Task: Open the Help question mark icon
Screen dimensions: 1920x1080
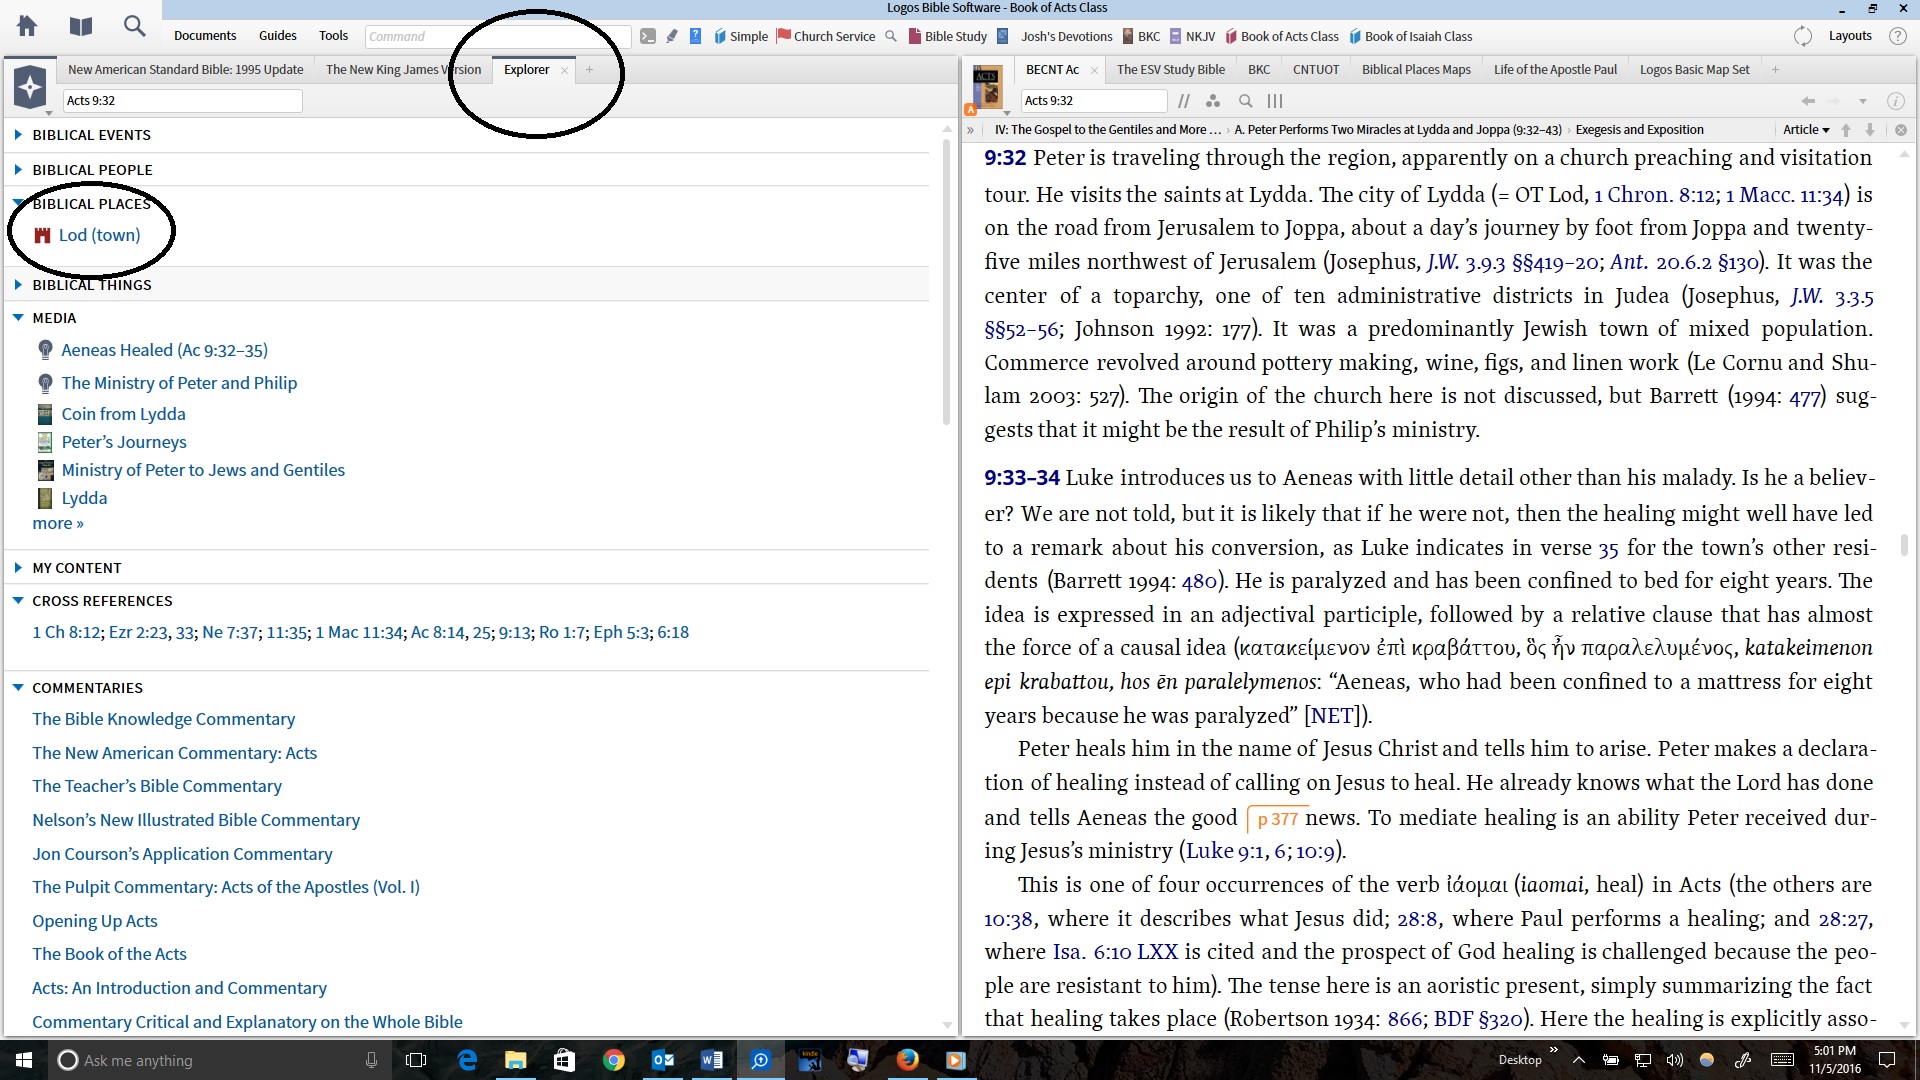Action: (1897, 36)
